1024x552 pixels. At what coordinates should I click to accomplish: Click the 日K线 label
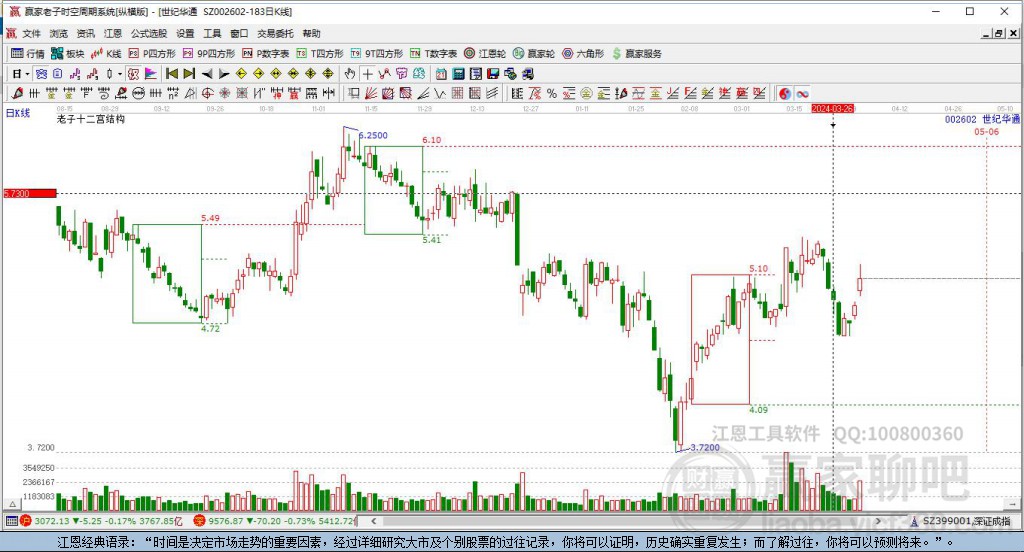click(x=18, y=113)
